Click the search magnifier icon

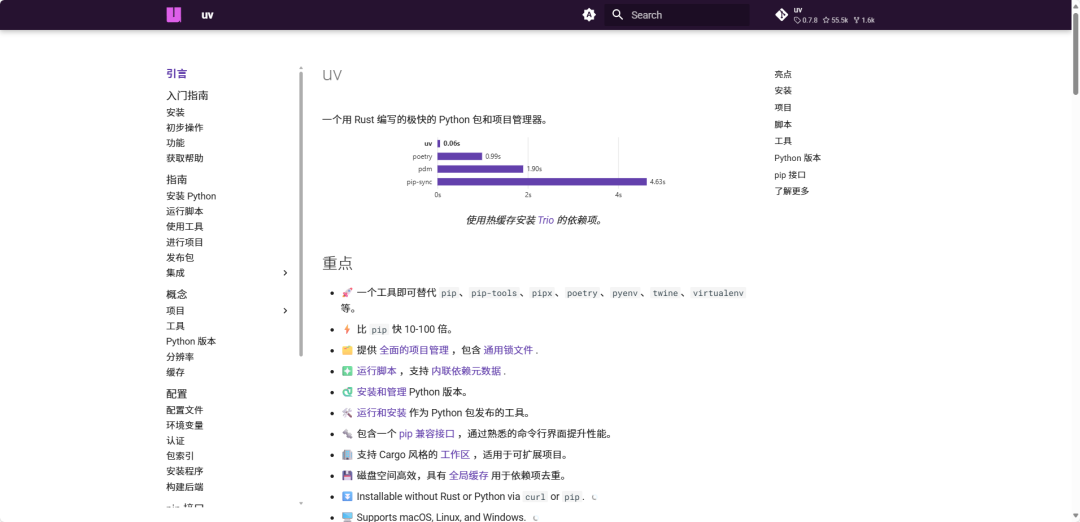(x=617, y=14)
